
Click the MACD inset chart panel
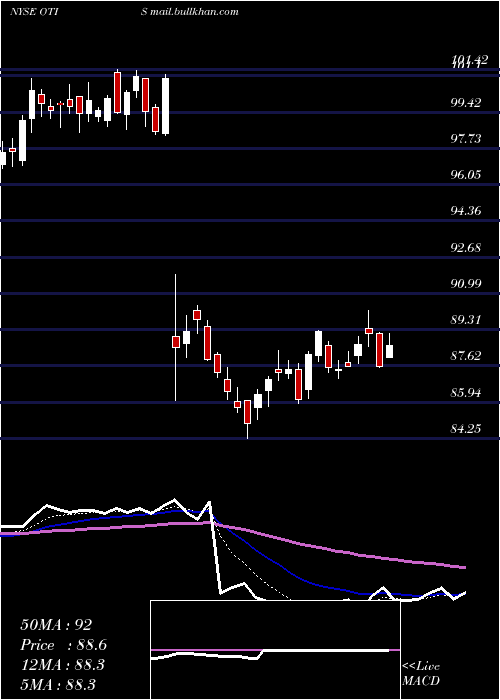pos(275,650)
